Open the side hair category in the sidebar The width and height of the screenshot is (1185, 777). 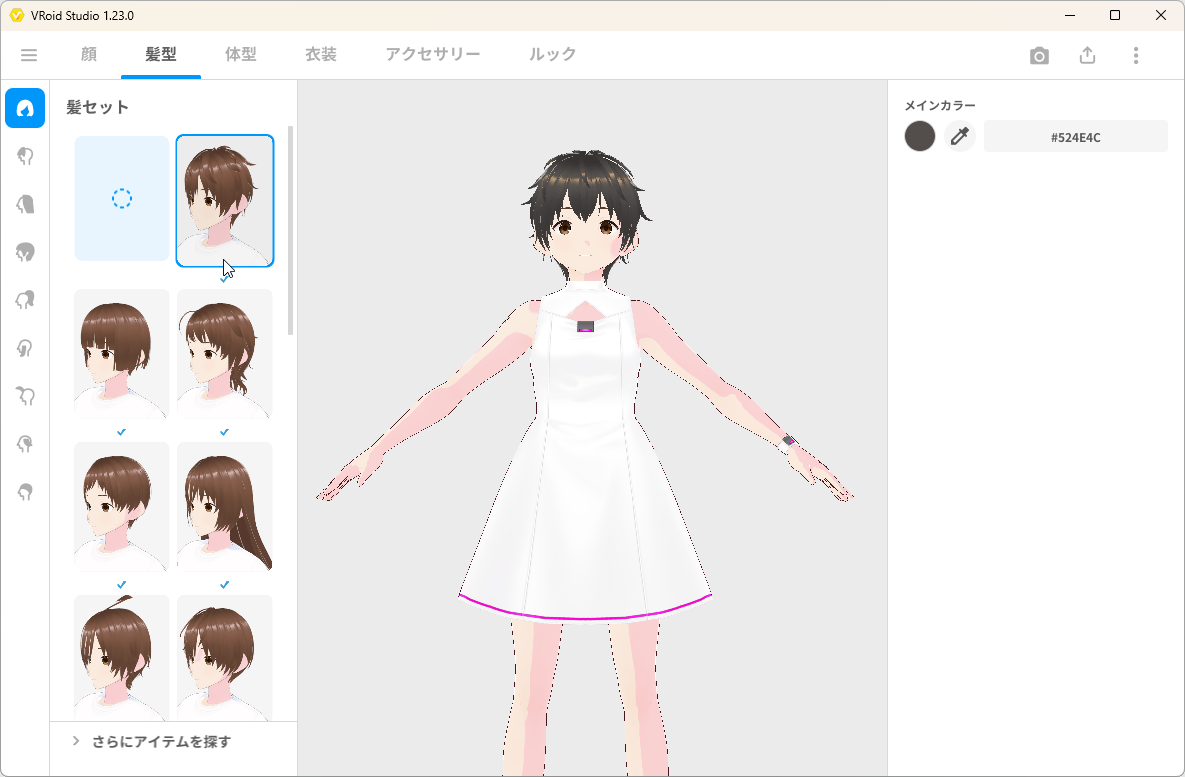point(25,252)
